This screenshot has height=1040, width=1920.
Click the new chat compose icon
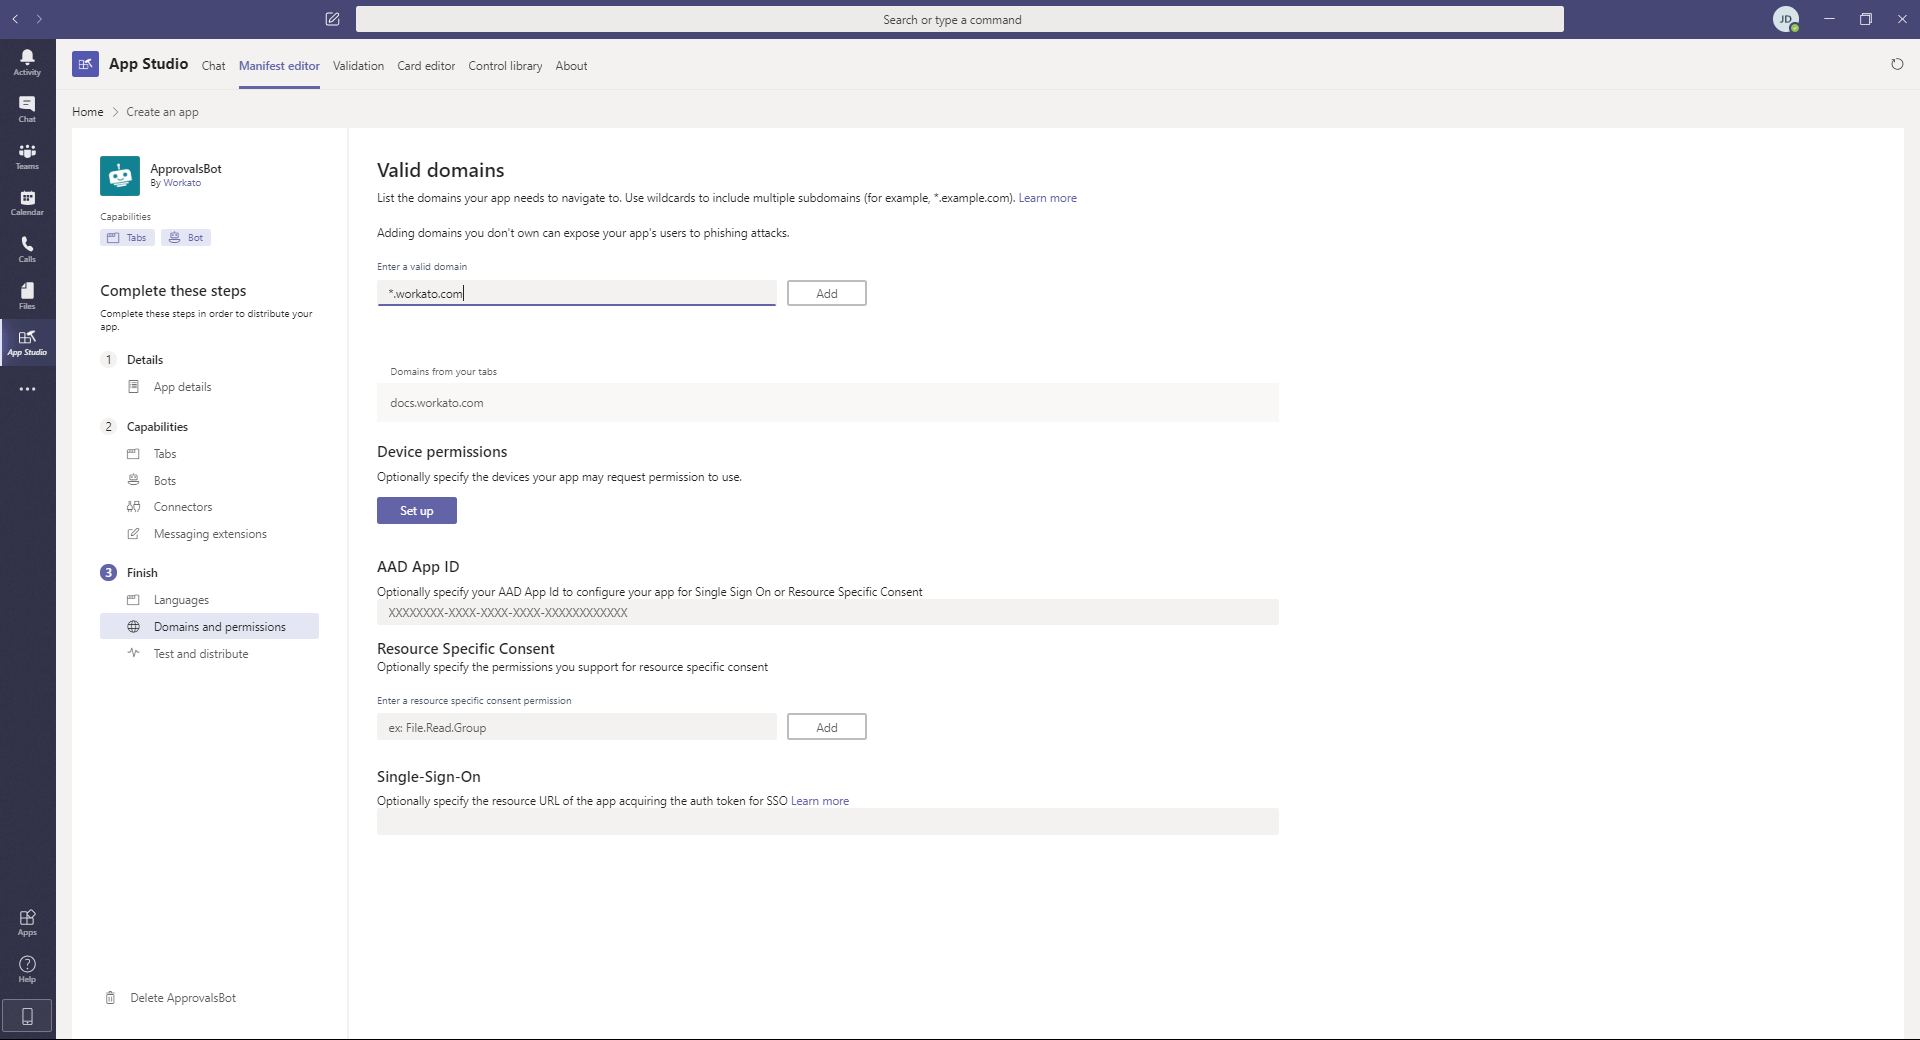(x=332, y=19)
